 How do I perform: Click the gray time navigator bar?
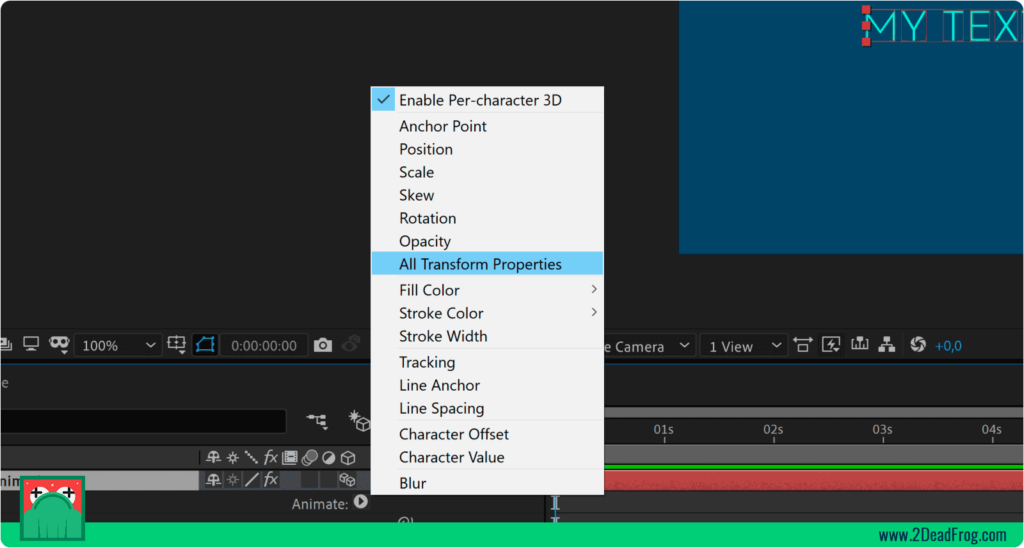click(x=814, y=412)
